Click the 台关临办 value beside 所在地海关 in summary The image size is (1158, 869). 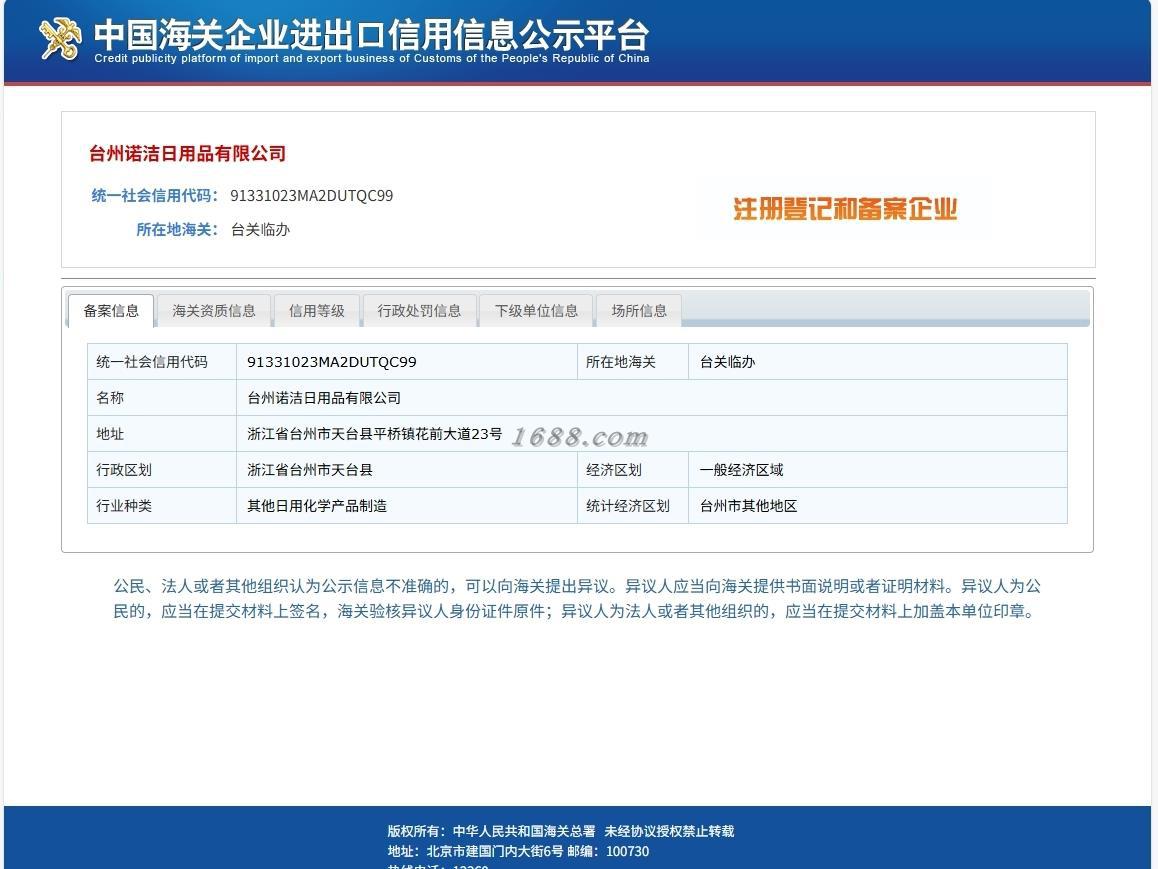tap(261, 230)
